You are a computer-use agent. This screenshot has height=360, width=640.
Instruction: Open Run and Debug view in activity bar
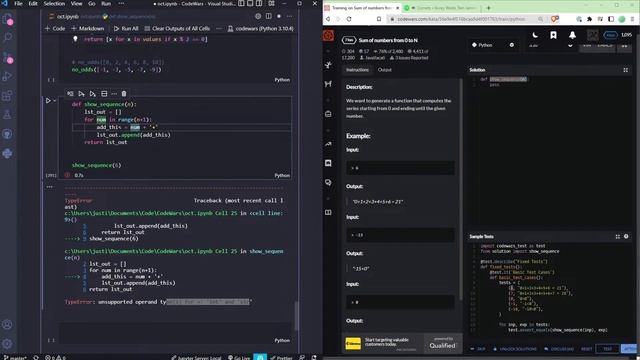coord(7,76)
